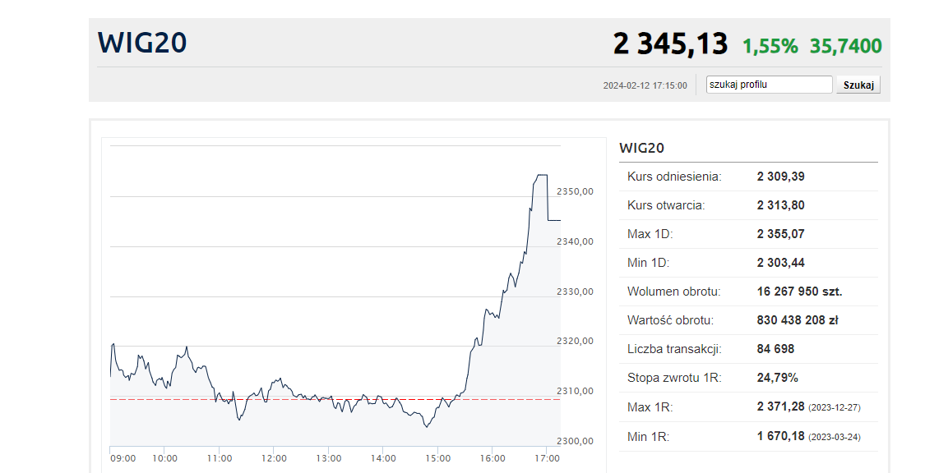Screen dimensions: 948x473
Task: Click the WIG20 heading above the stats table
Action: [642, 148]
